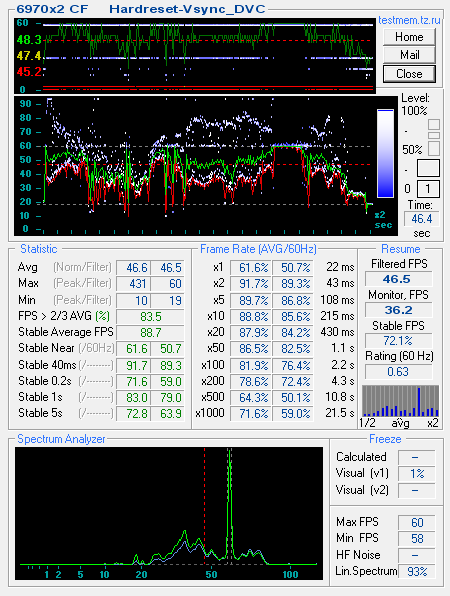450x596 pixels.
Task: Click the Rating (60 Hz) value 0.63
Action: point(398,371)
